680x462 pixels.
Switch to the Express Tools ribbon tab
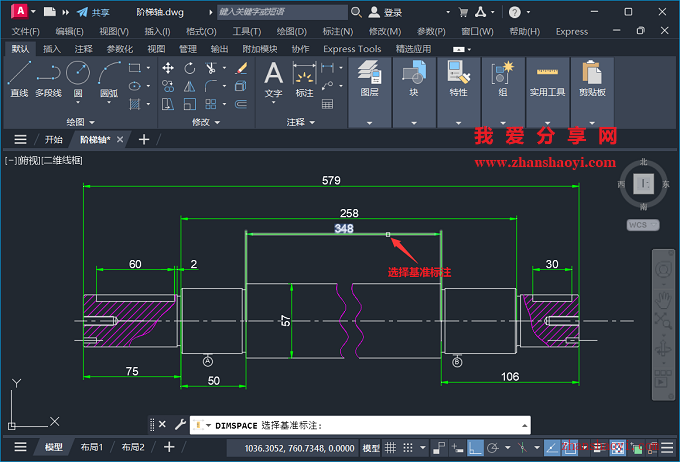click(x=352, y=49)
